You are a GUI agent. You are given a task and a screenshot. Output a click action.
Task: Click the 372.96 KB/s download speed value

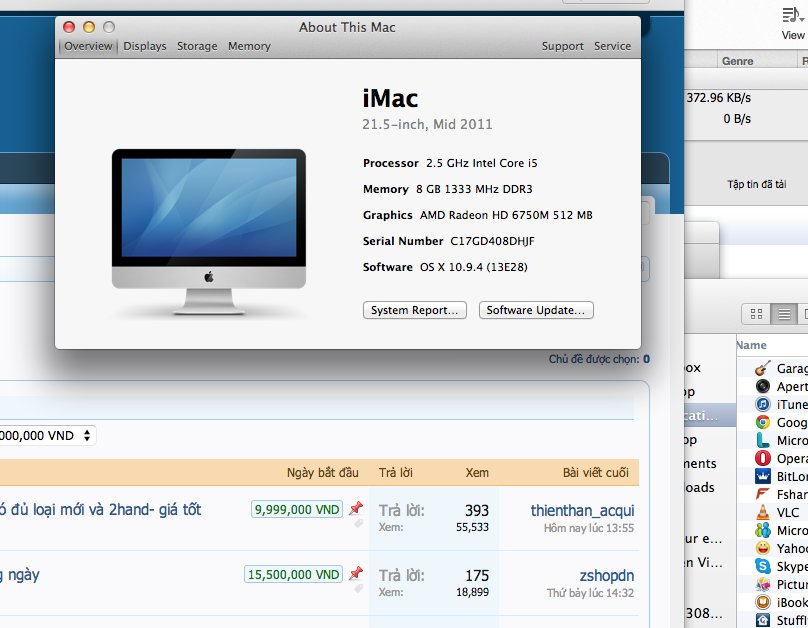click(718, 98)
